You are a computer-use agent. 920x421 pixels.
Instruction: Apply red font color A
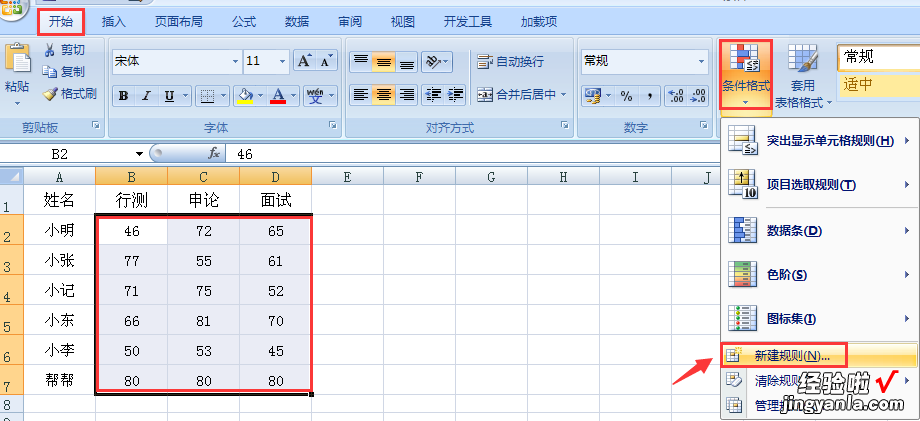[278, 96]
